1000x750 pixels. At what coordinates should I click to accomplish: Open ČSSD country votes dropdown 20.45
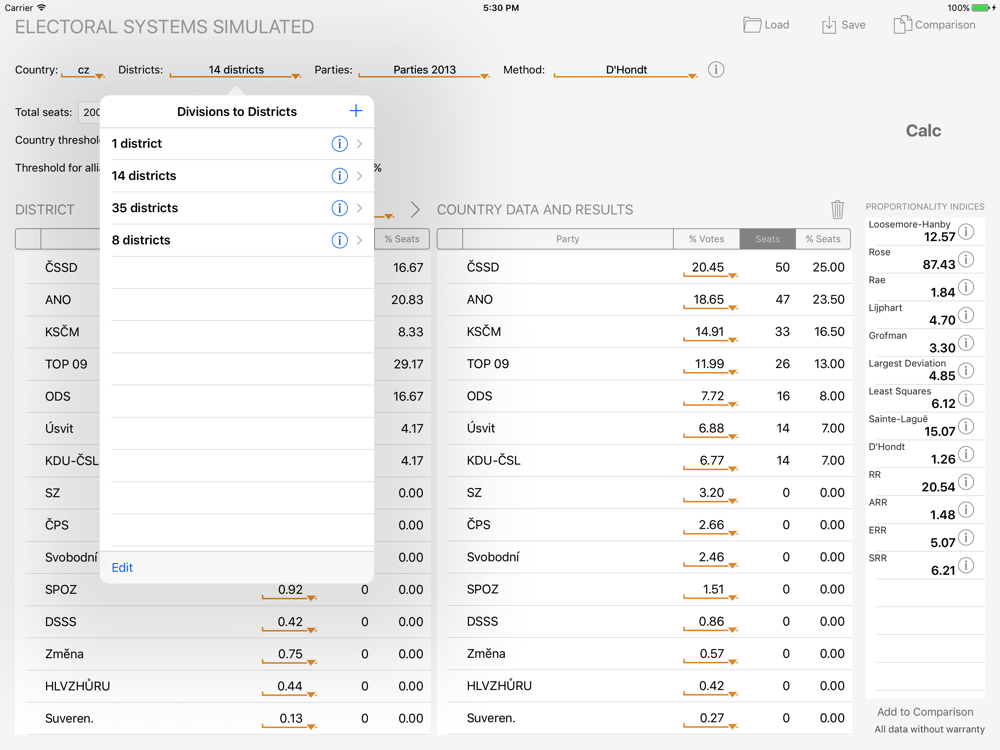[710, 268]
